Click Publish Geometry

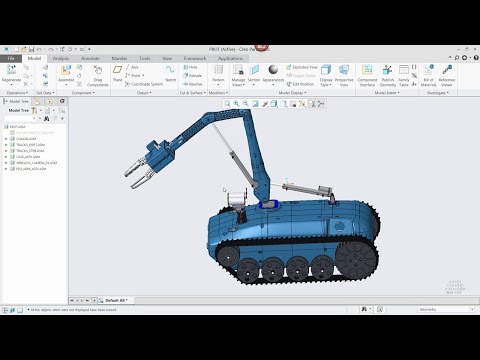click(x=388, y=76)
